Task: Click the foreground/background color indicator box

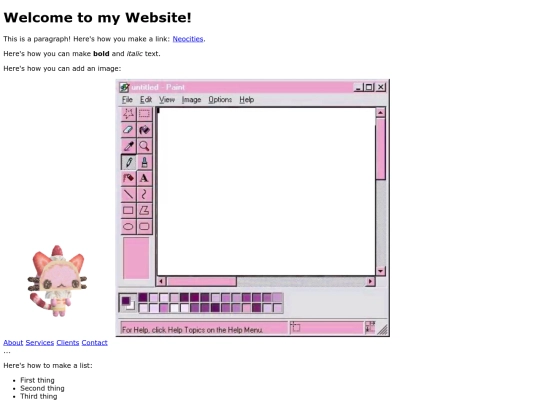Action: pos(128,303)
